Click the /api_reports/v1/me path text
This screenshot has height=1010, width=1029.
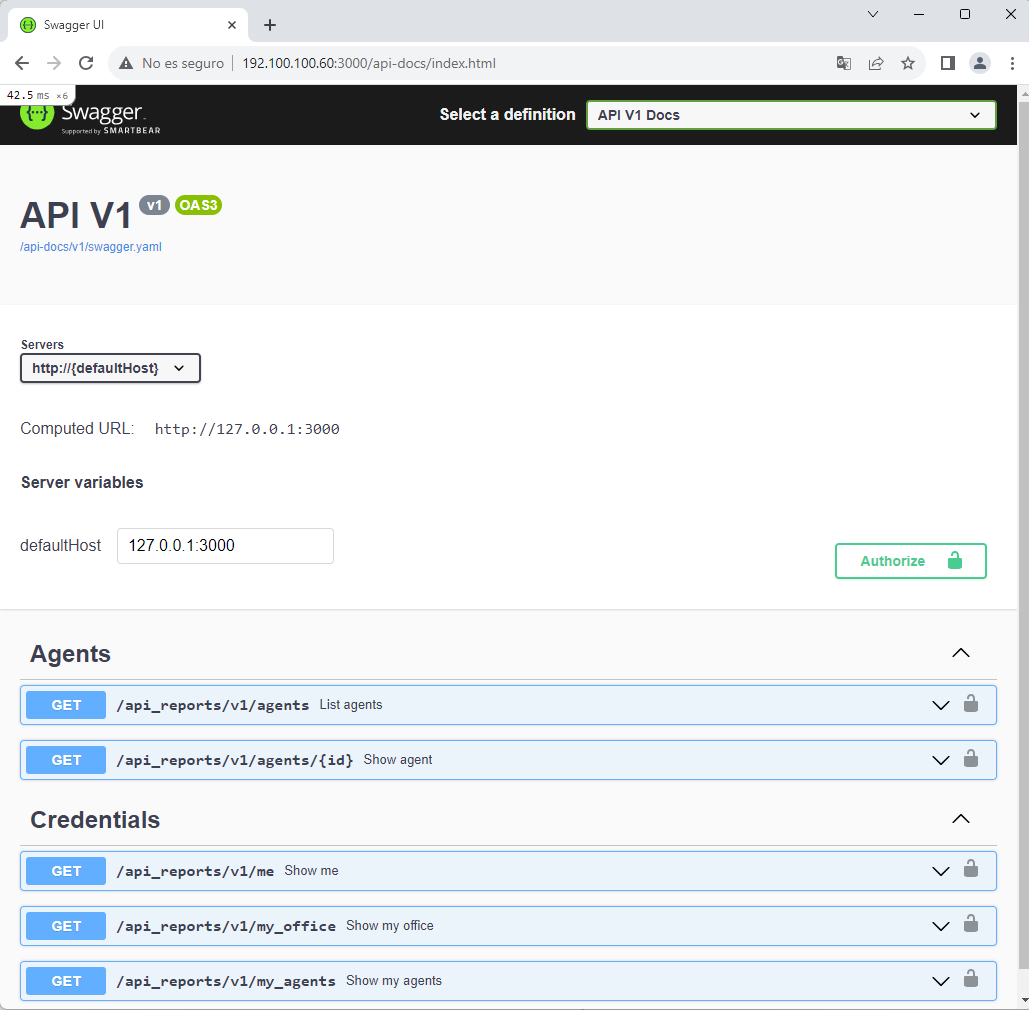195,871
